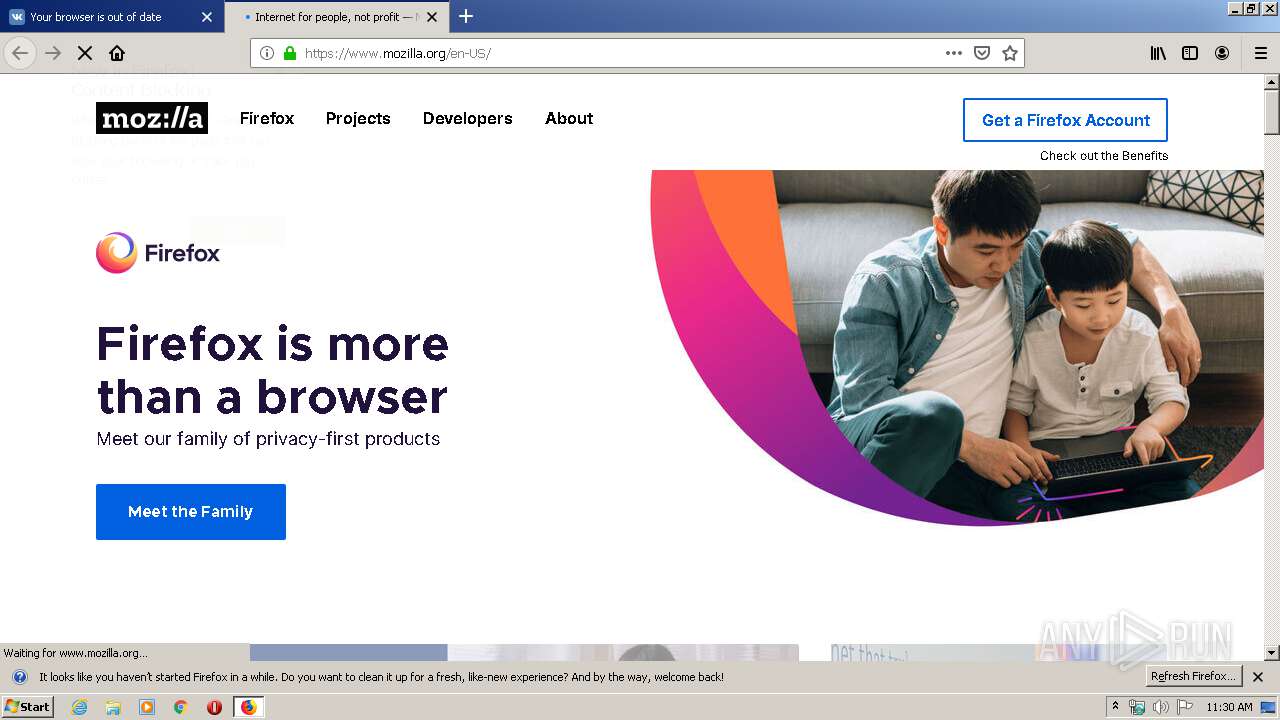Click the Refresh Firefox button
Screen dimensions: 1280x720
click(1194, 677)
